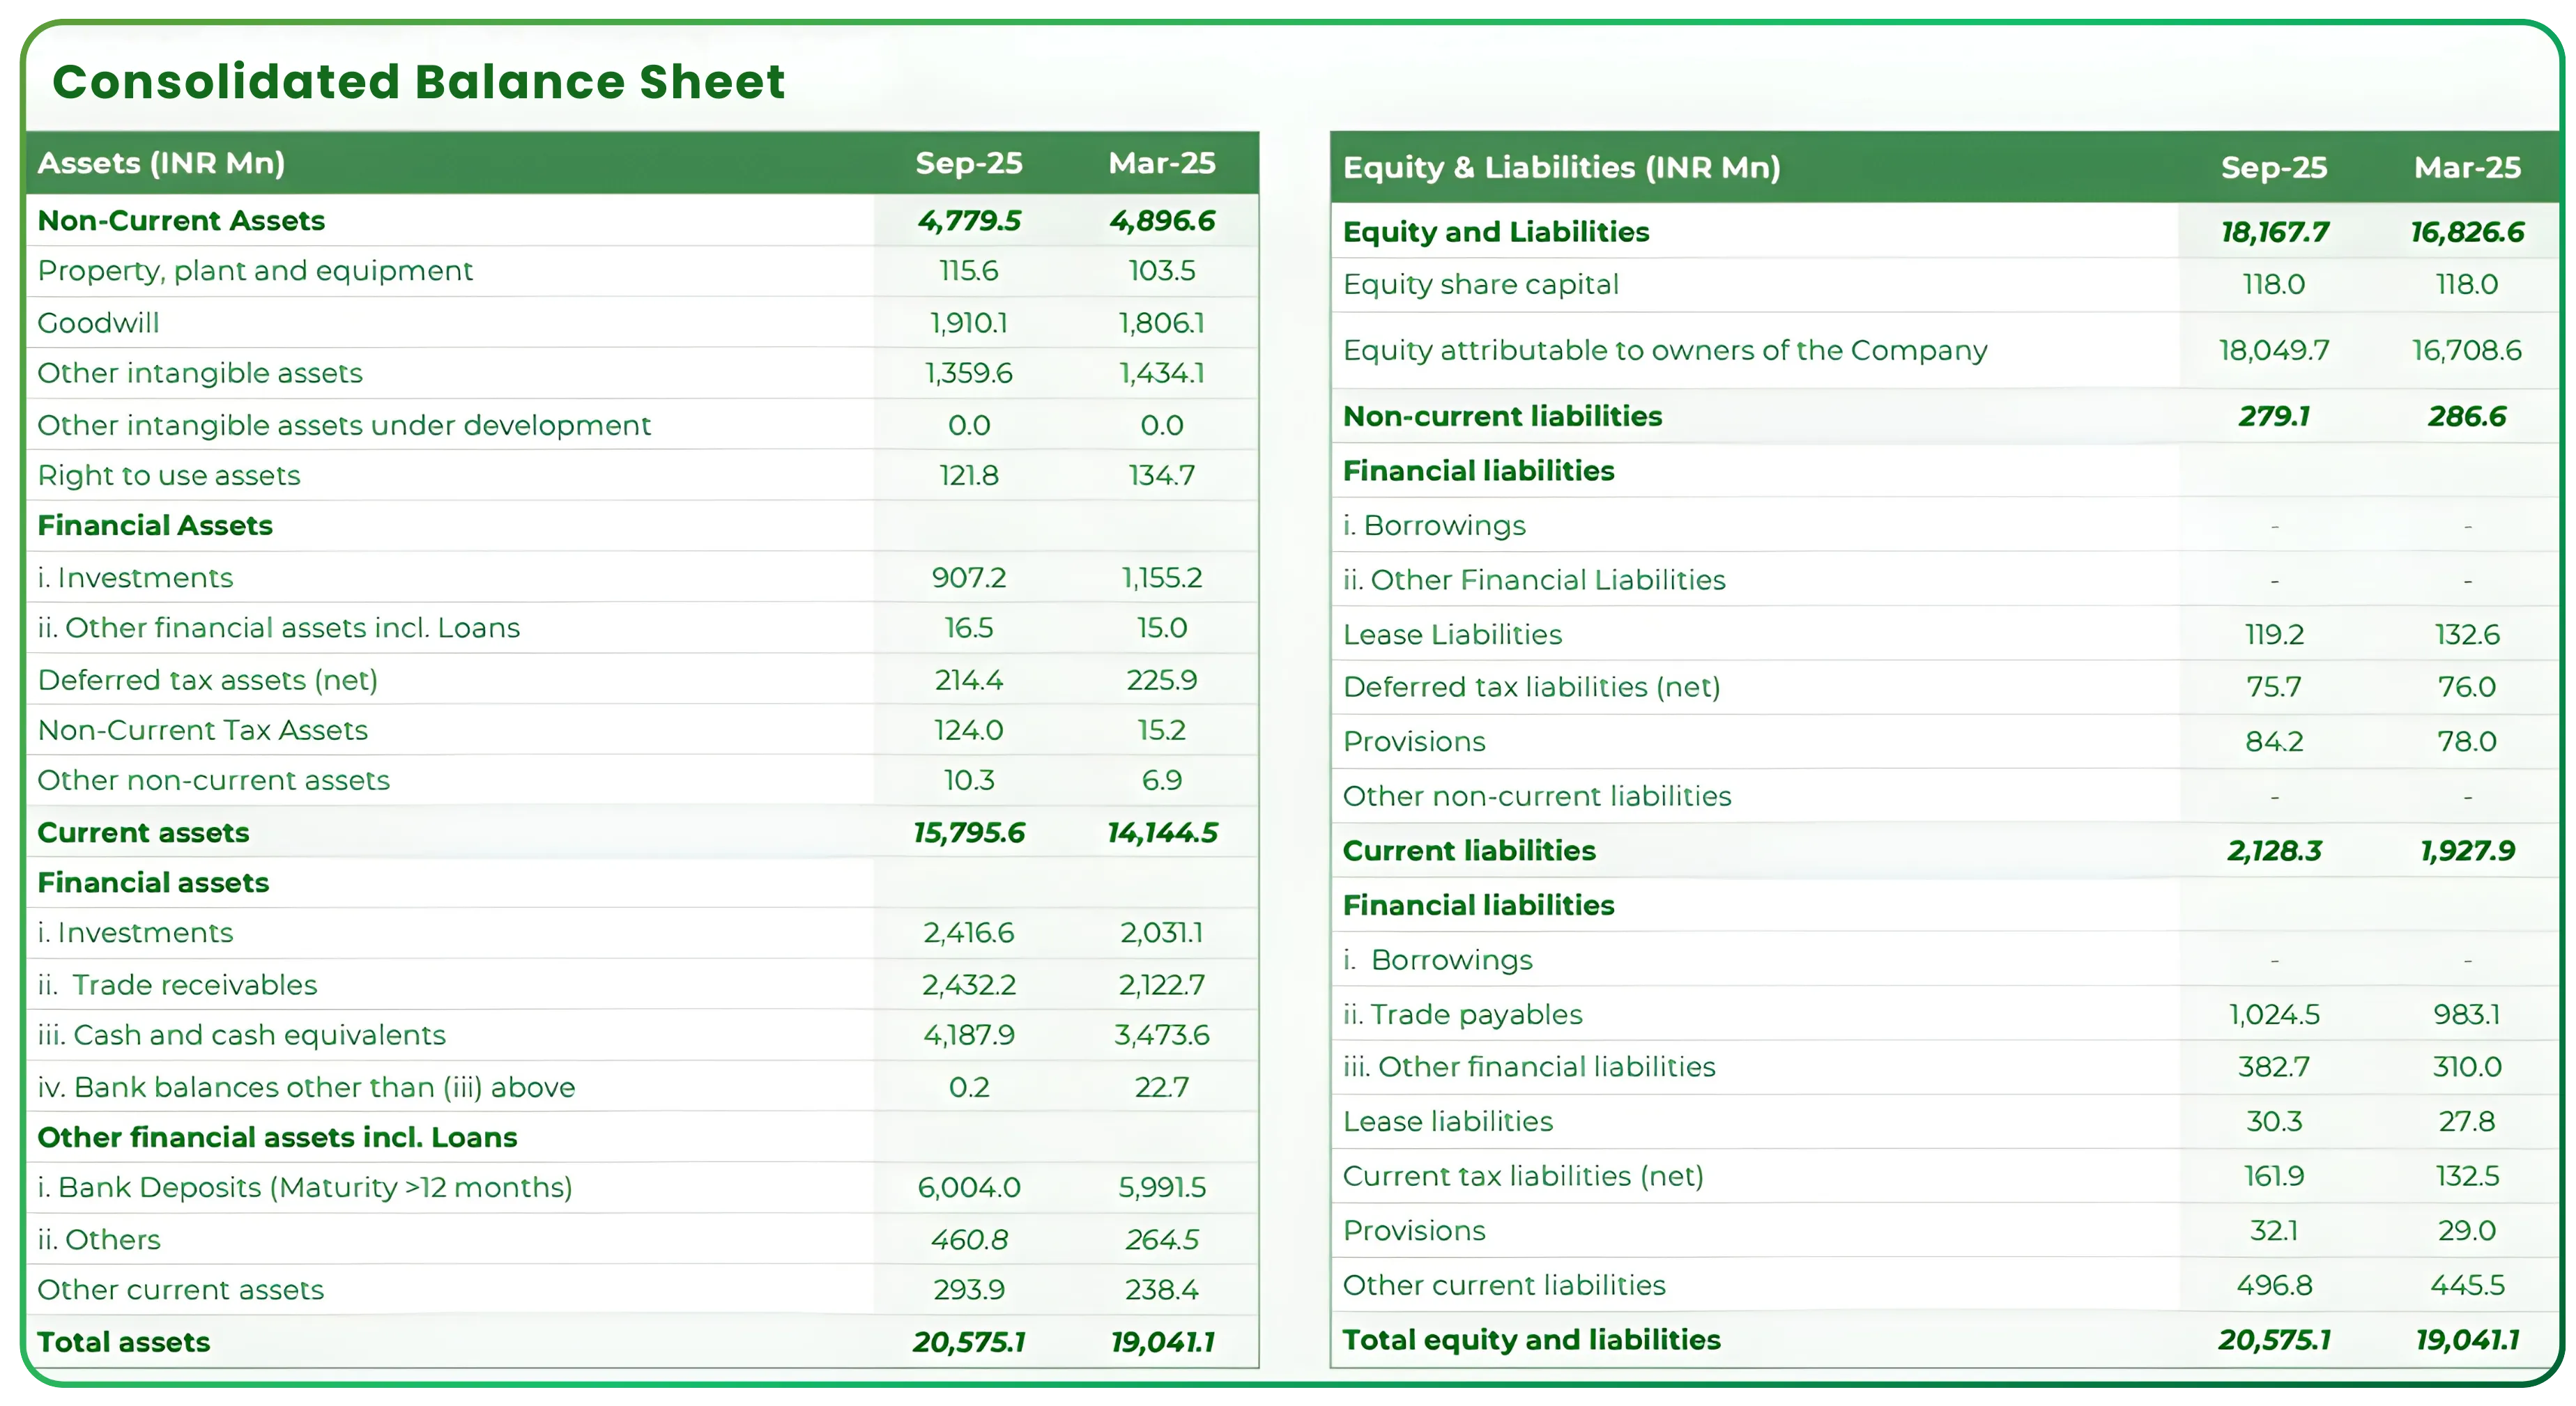
Task: Click the Goodwill row label
Action: (98, 322)
